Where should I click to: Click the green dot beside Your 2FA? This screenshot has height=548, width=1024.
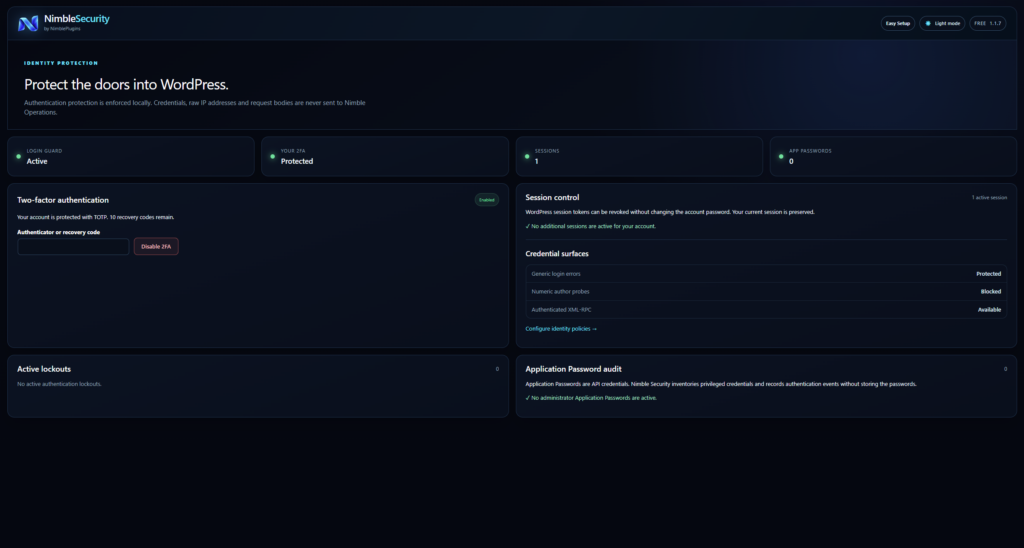click(272, 156)
